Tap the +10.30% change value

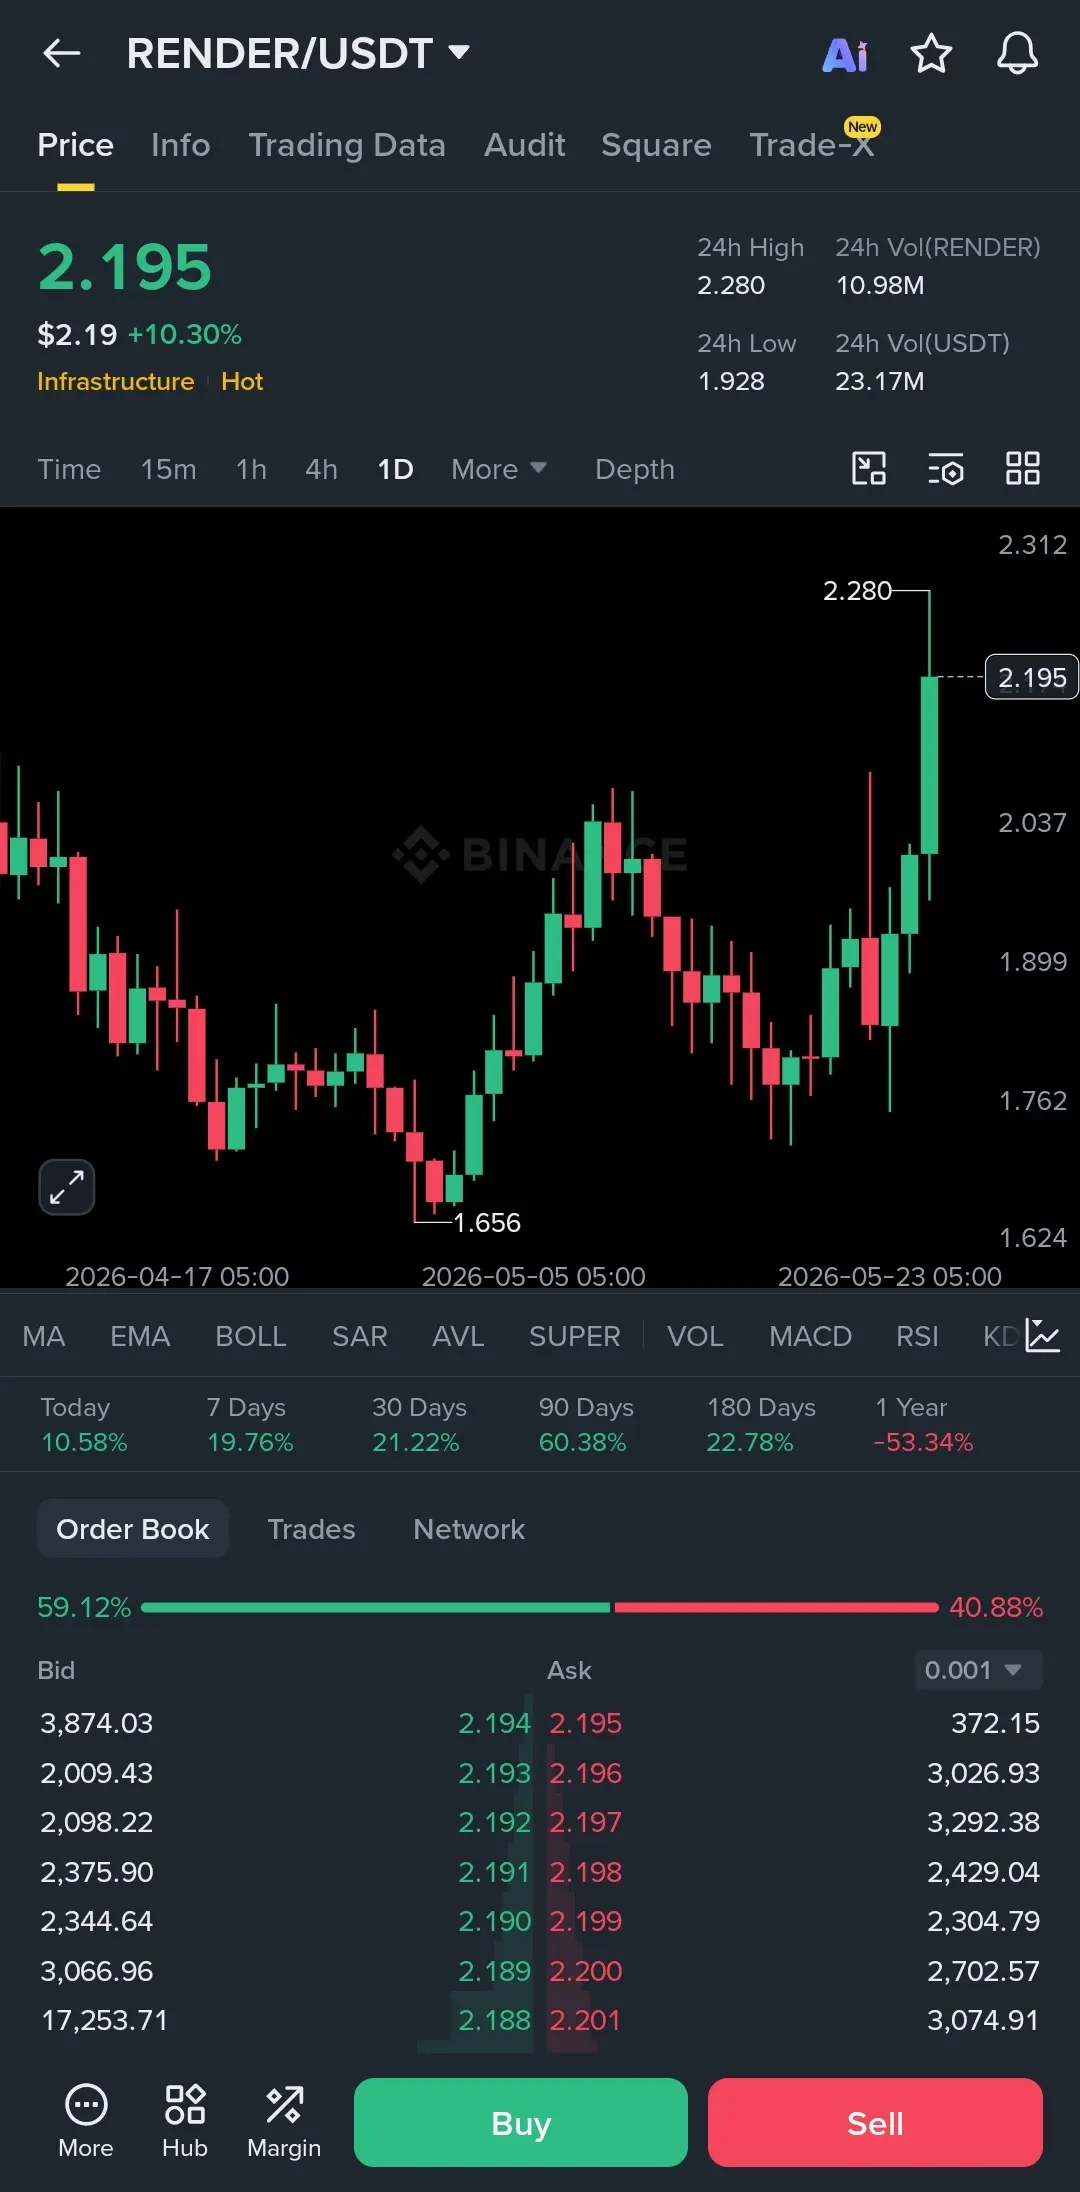[x=185, y=334]
